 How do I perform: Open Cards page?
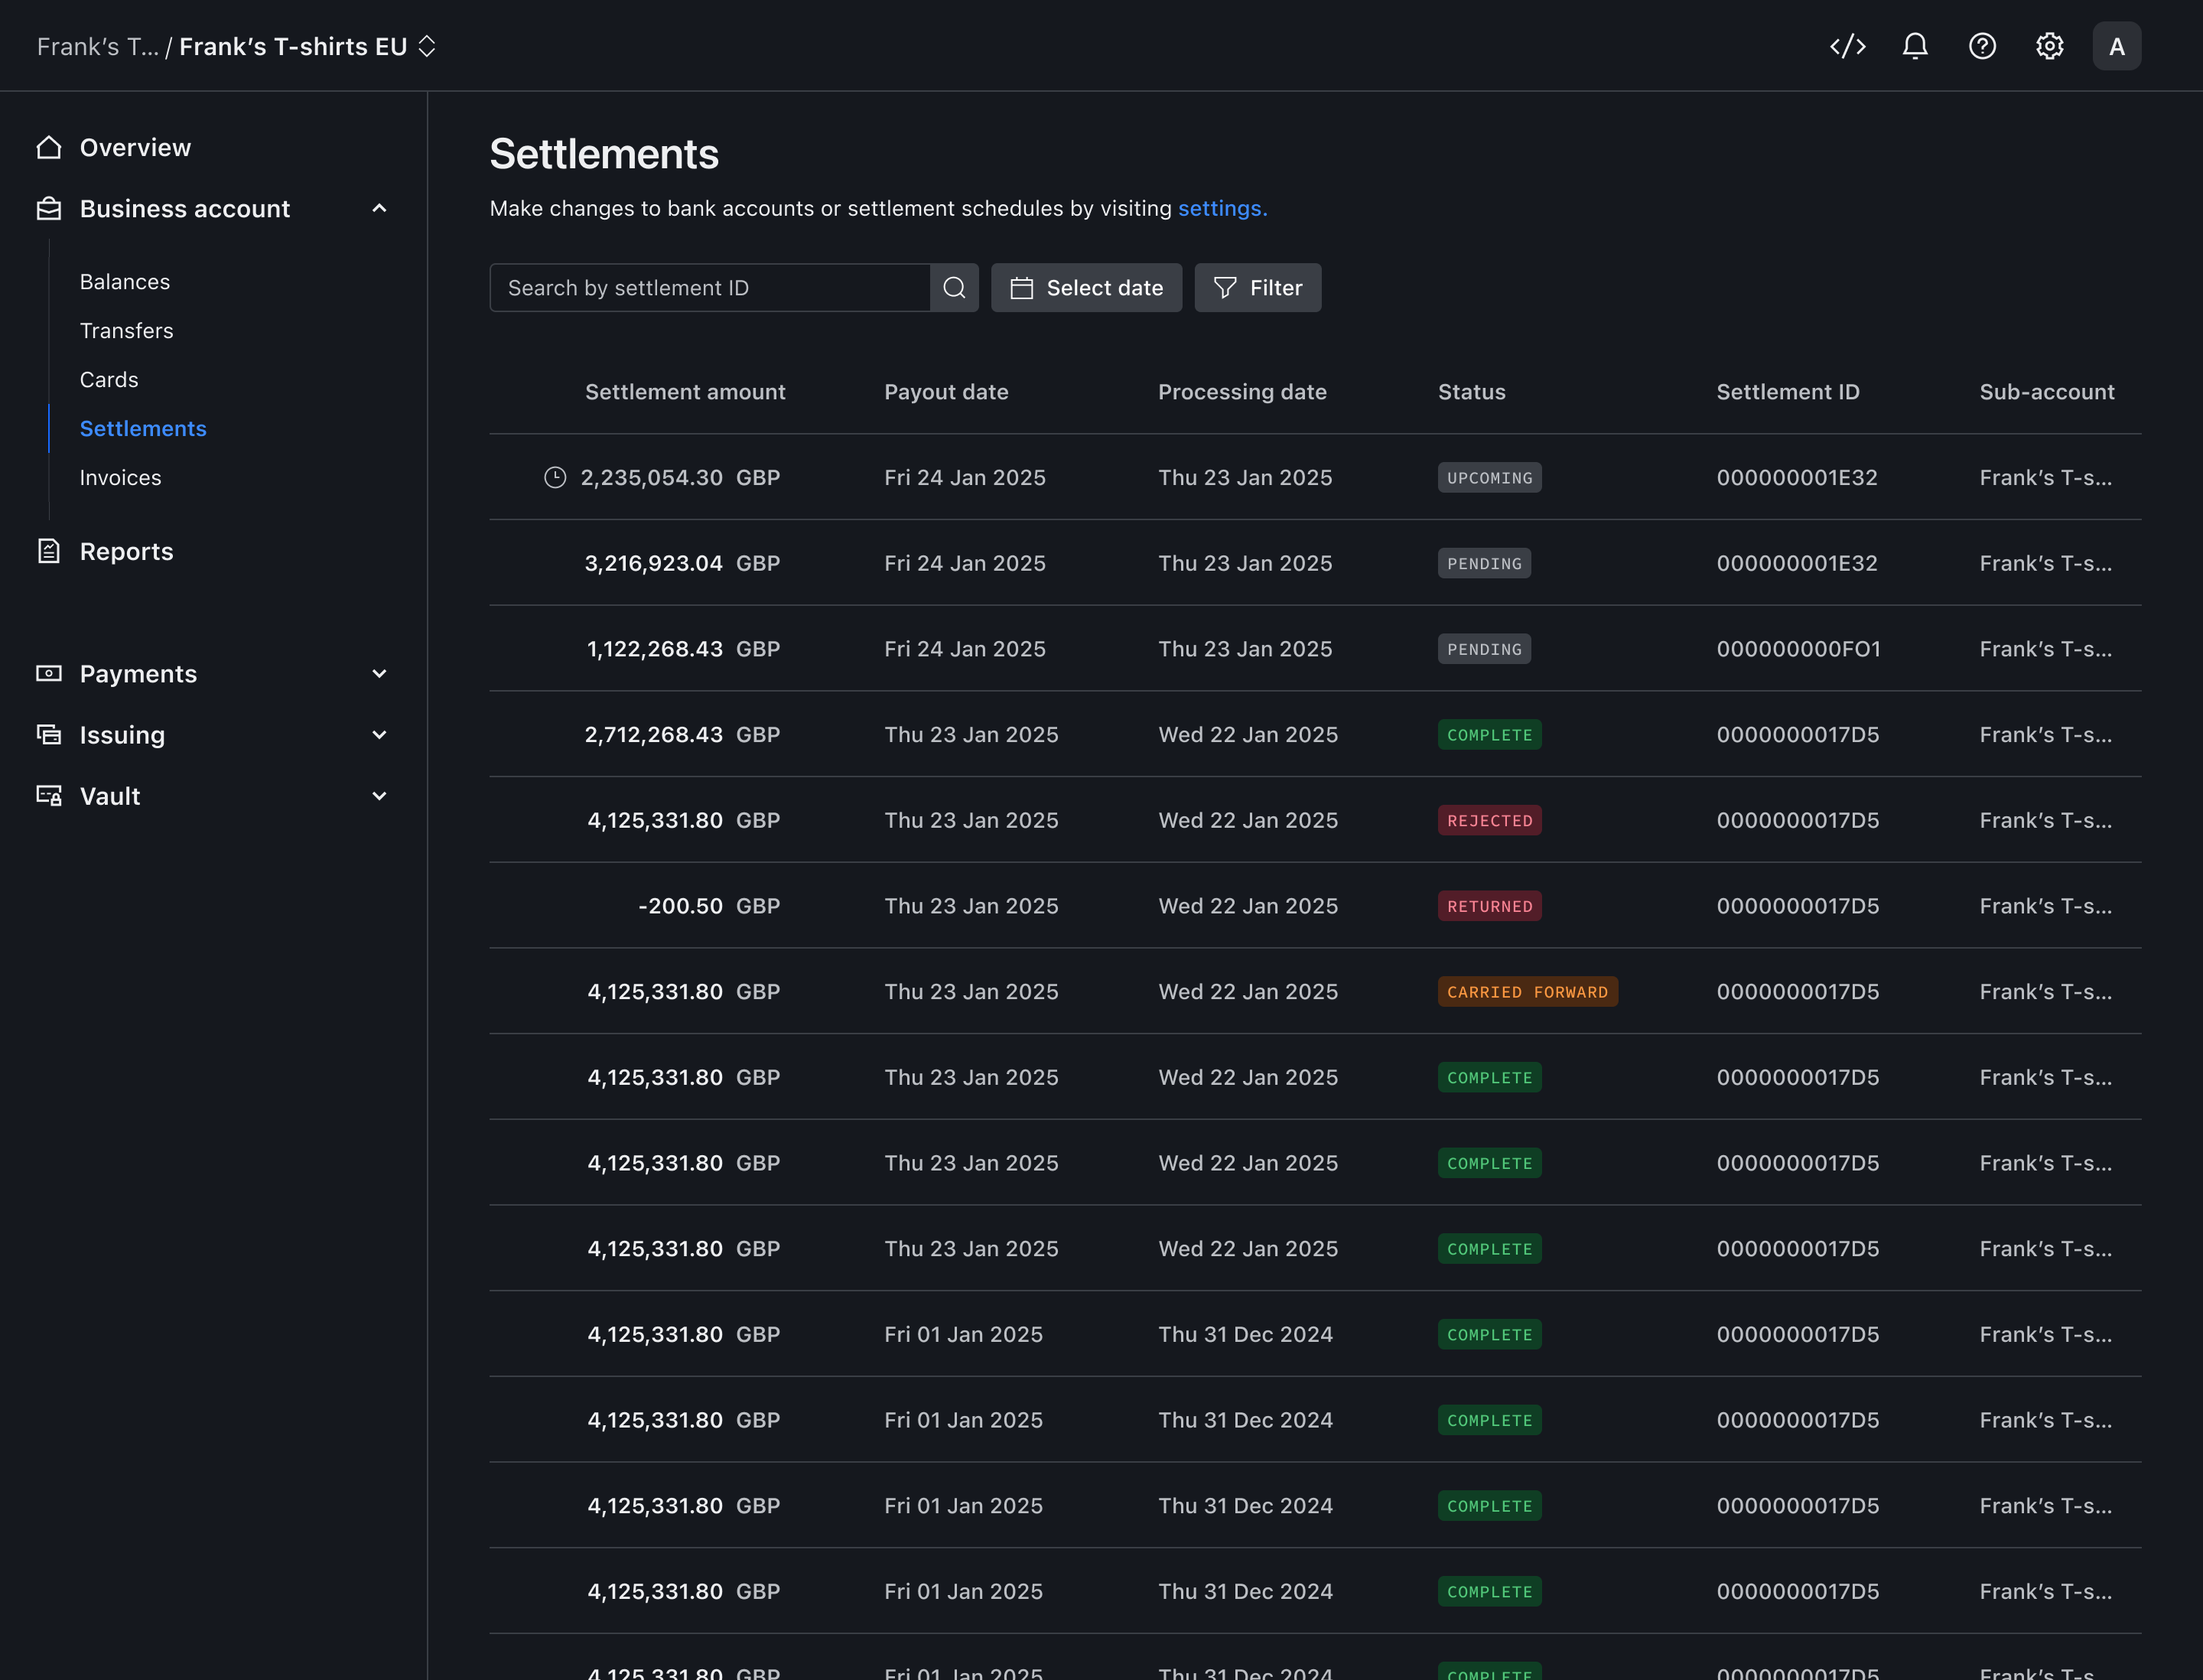(109, 380)
